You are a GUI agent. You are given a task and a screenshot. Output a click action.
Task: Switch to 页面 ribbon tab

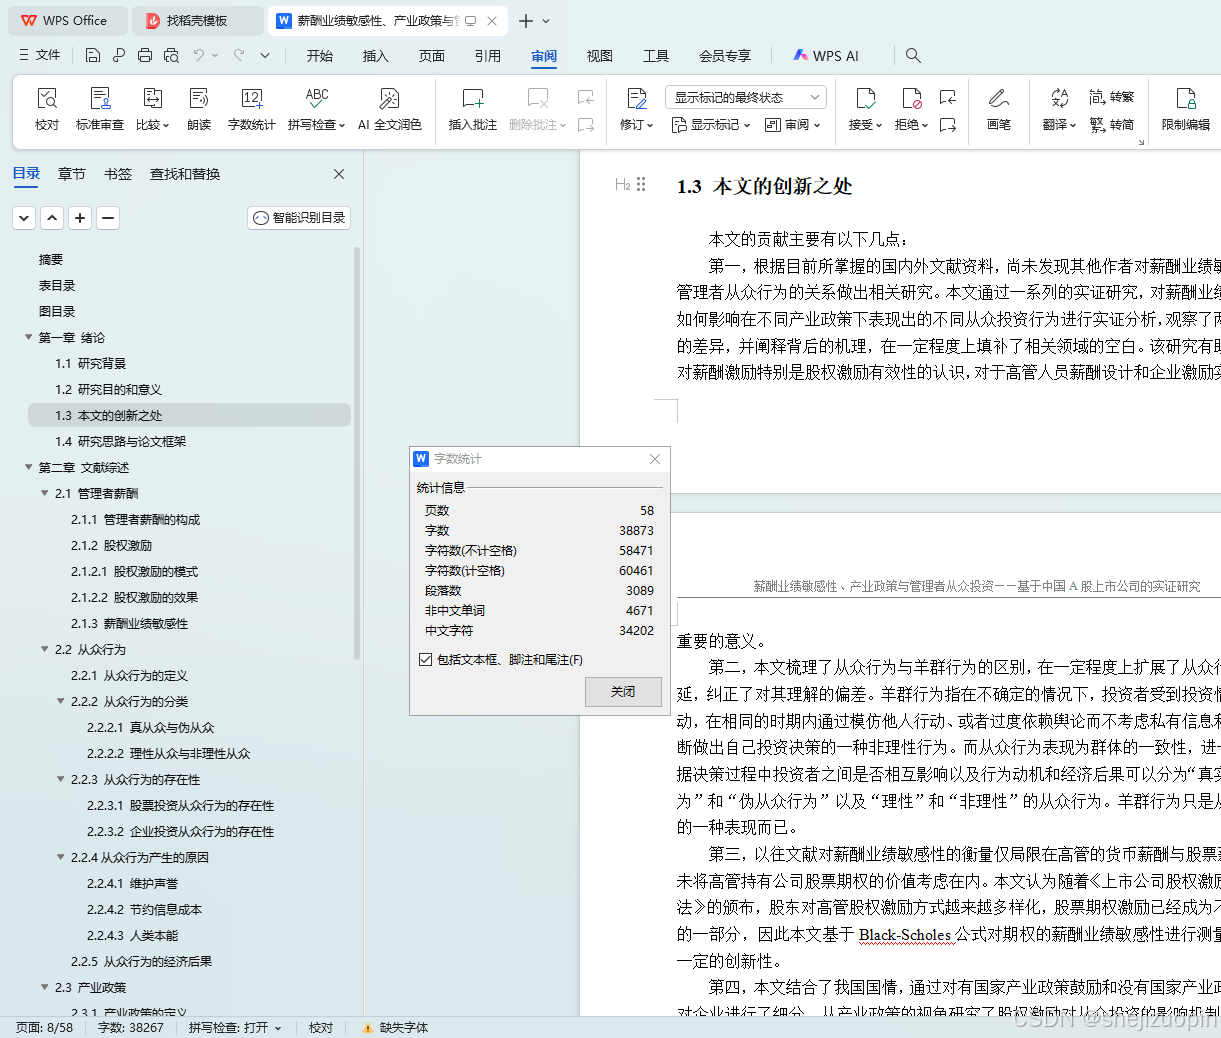coord(432,56)
